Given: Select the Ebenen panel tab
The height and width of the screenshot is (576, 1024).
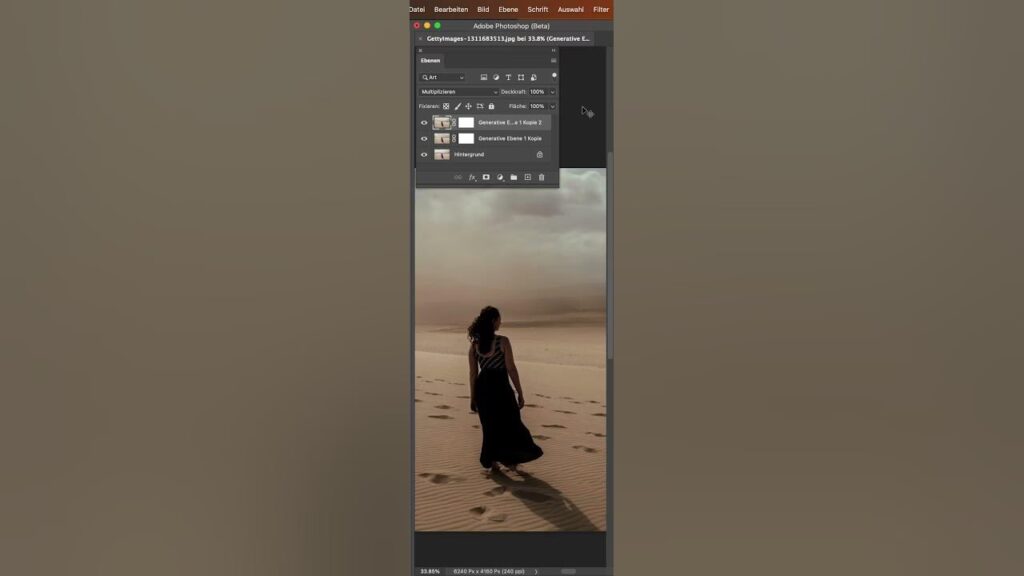Looking at the screenshot, I should (430, 61).
